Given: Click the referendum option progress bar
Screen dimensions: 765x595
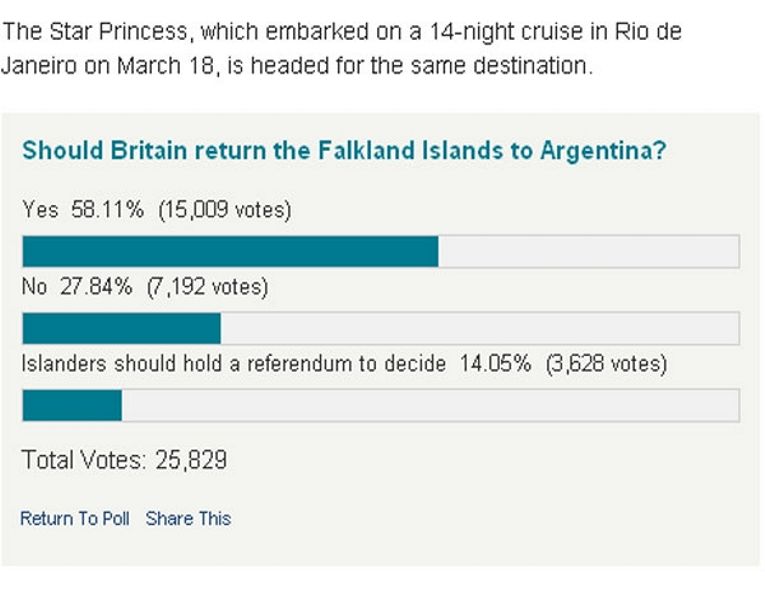Looking at the screenshot, I should click(x=381, y=405).
